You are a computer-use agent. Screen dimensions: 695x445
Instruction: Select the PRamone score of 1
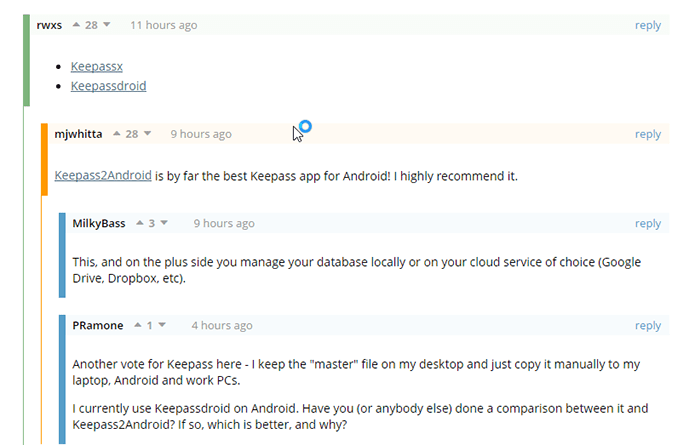pyautogui.click(x=150, y=325)
